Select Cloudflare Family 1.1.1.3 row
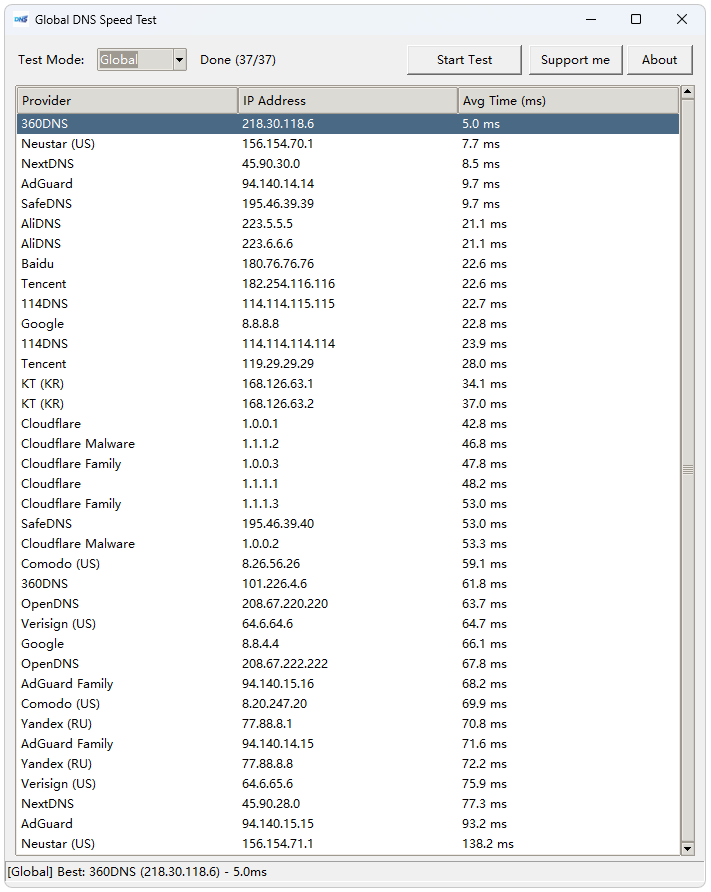This screenshot has width=711, height=892. [348, 503]
